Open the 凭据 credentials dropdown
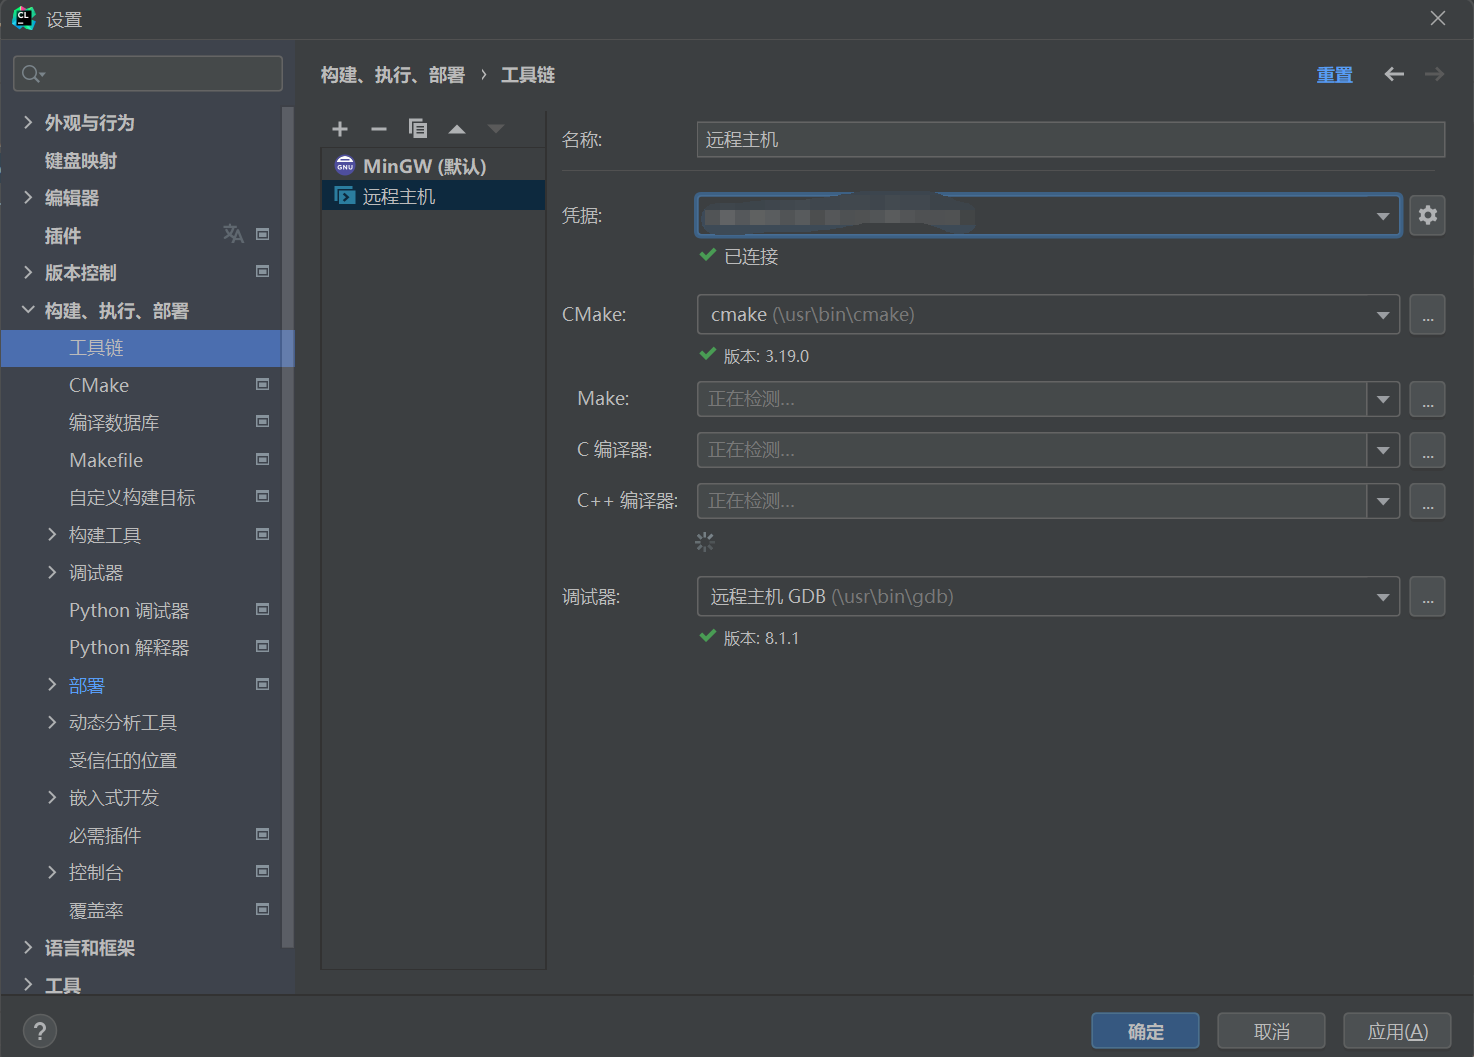1474x1057 pixels. [1382, 216]
